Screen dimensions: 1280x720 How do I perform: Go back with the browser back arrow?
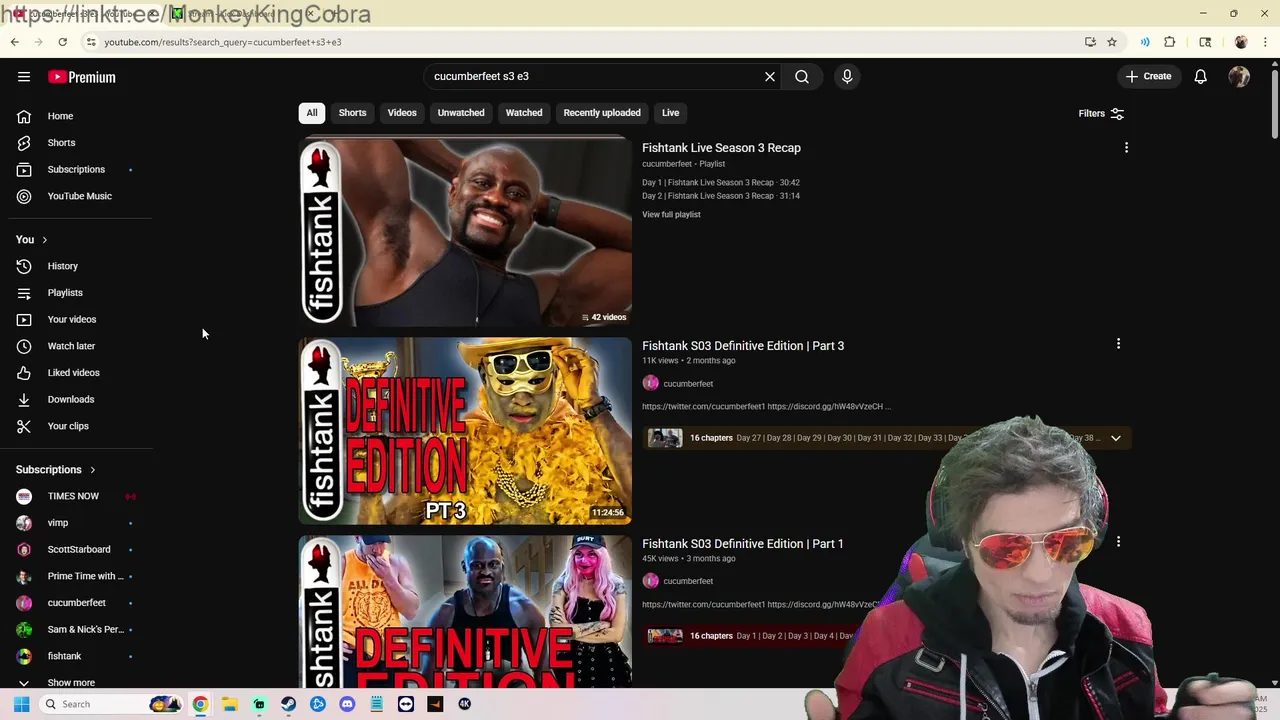pyautogui.click(x=14, y=42)
